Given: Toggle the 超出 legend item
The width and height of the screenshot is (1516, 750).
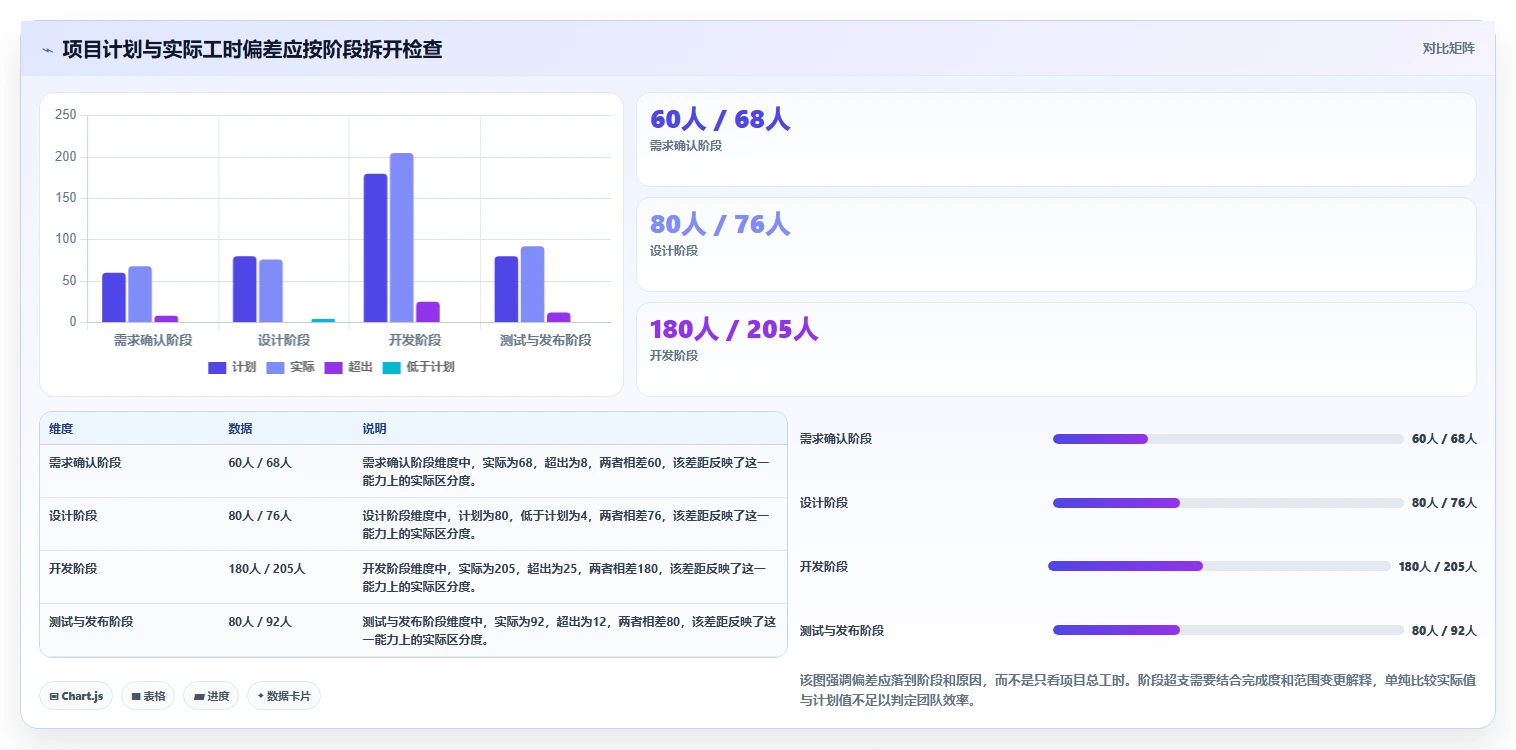Looking at the screenshot, I should click(349, 367).
